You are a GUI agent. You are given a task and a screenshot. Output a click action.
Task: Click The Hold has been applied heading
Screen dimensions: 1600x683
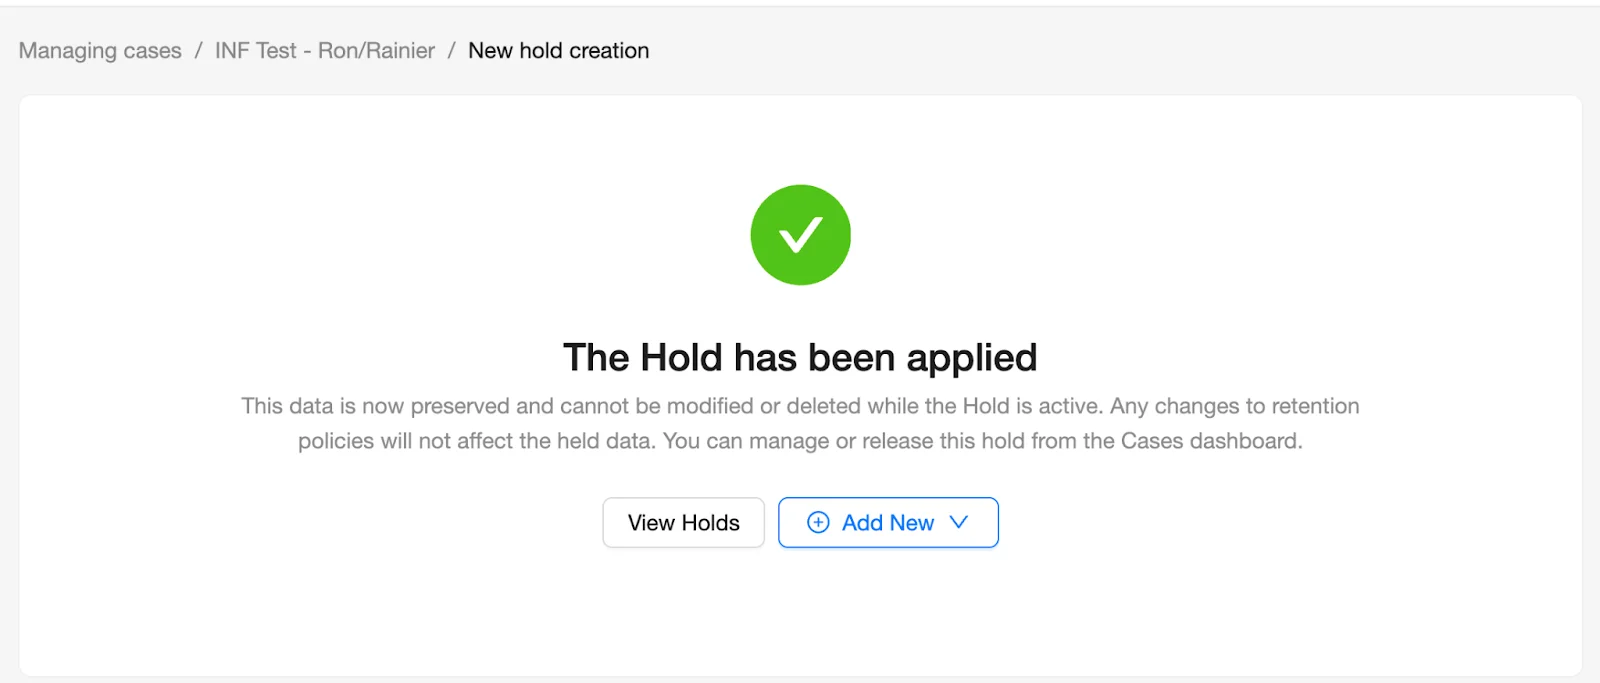(x=800, y=357)
